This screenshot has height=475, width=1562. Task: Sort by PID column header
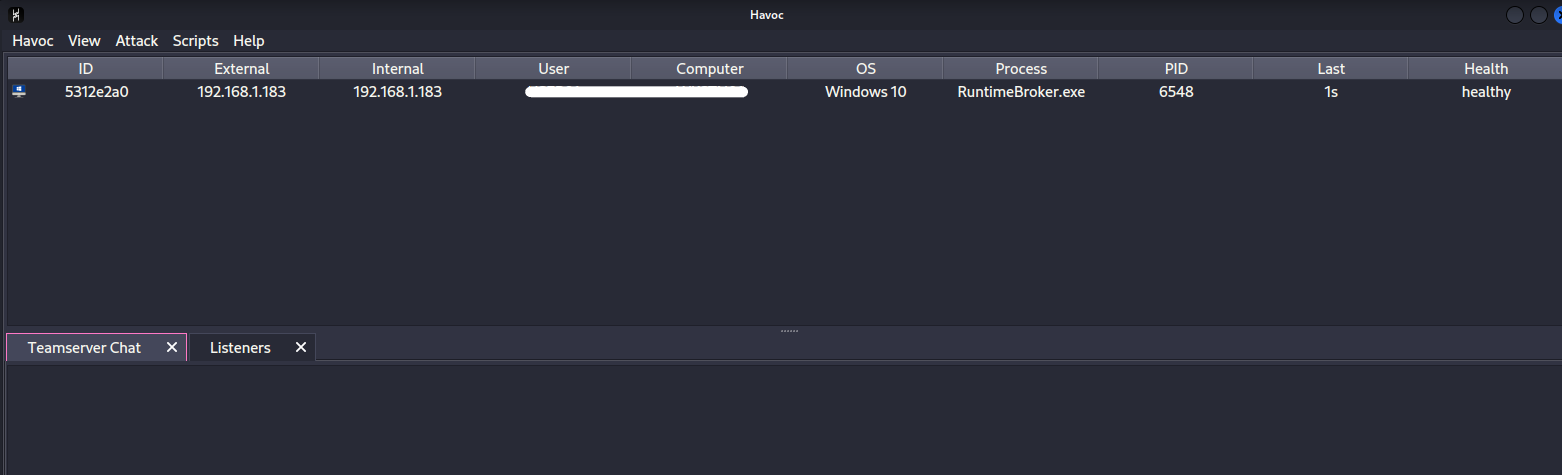(1176, 69)
